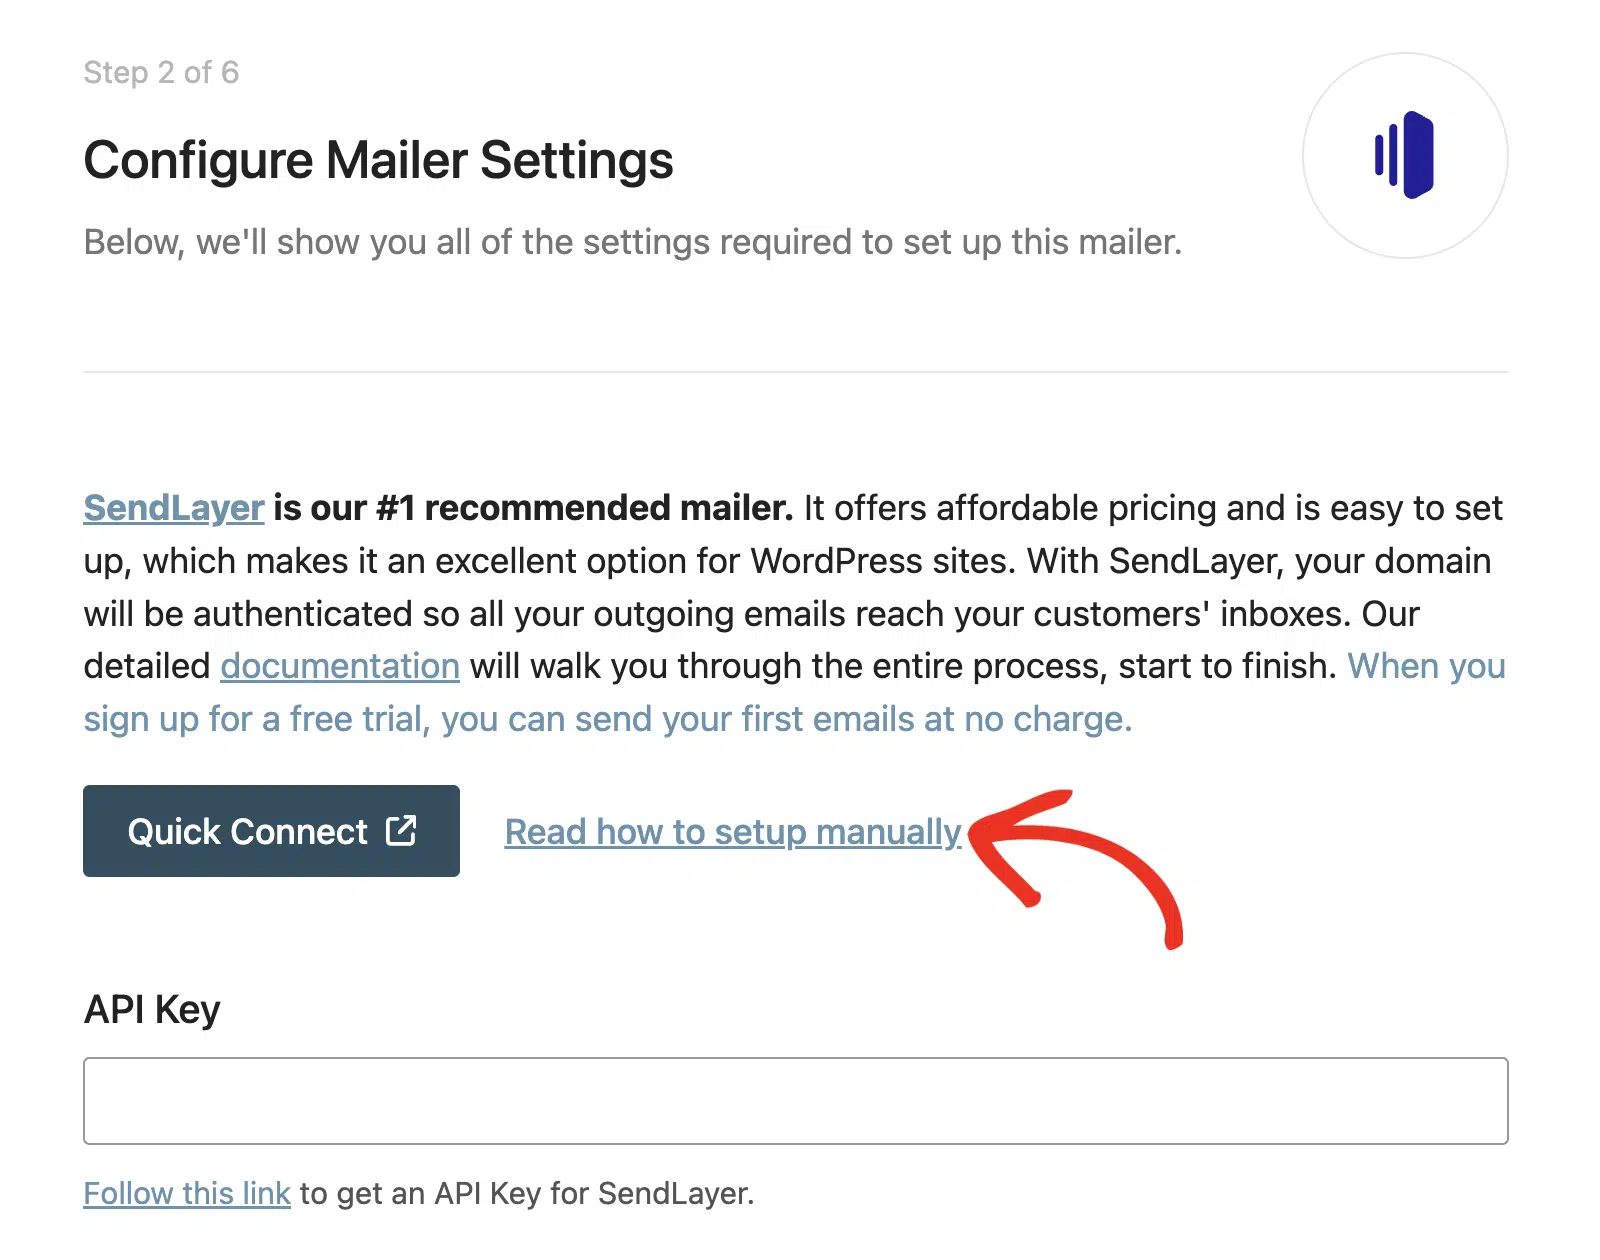This screenshot has width=1600, height=1260.
Task: Select the Quick Connect button label
Action: 247,831
